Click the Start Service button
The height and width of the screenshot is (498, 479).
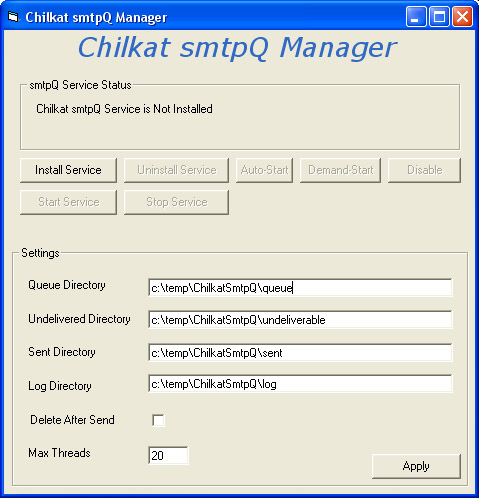click(x=68, y=202)
